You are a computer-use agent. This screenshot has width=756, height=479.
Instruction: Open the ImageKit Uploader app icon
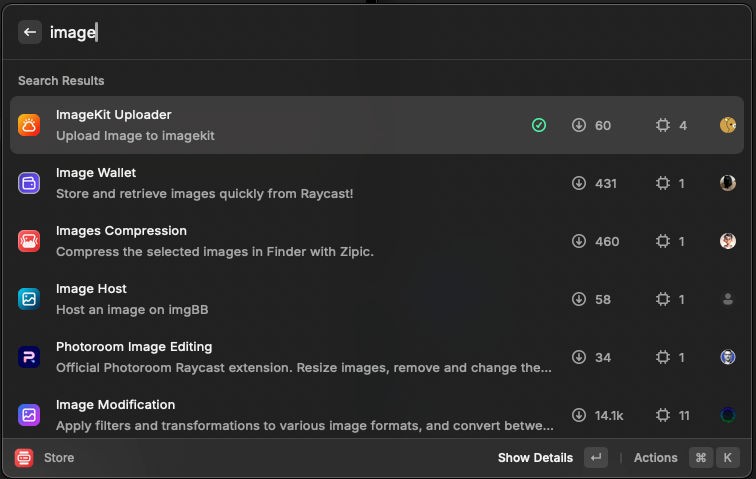[x=29, y=125]
